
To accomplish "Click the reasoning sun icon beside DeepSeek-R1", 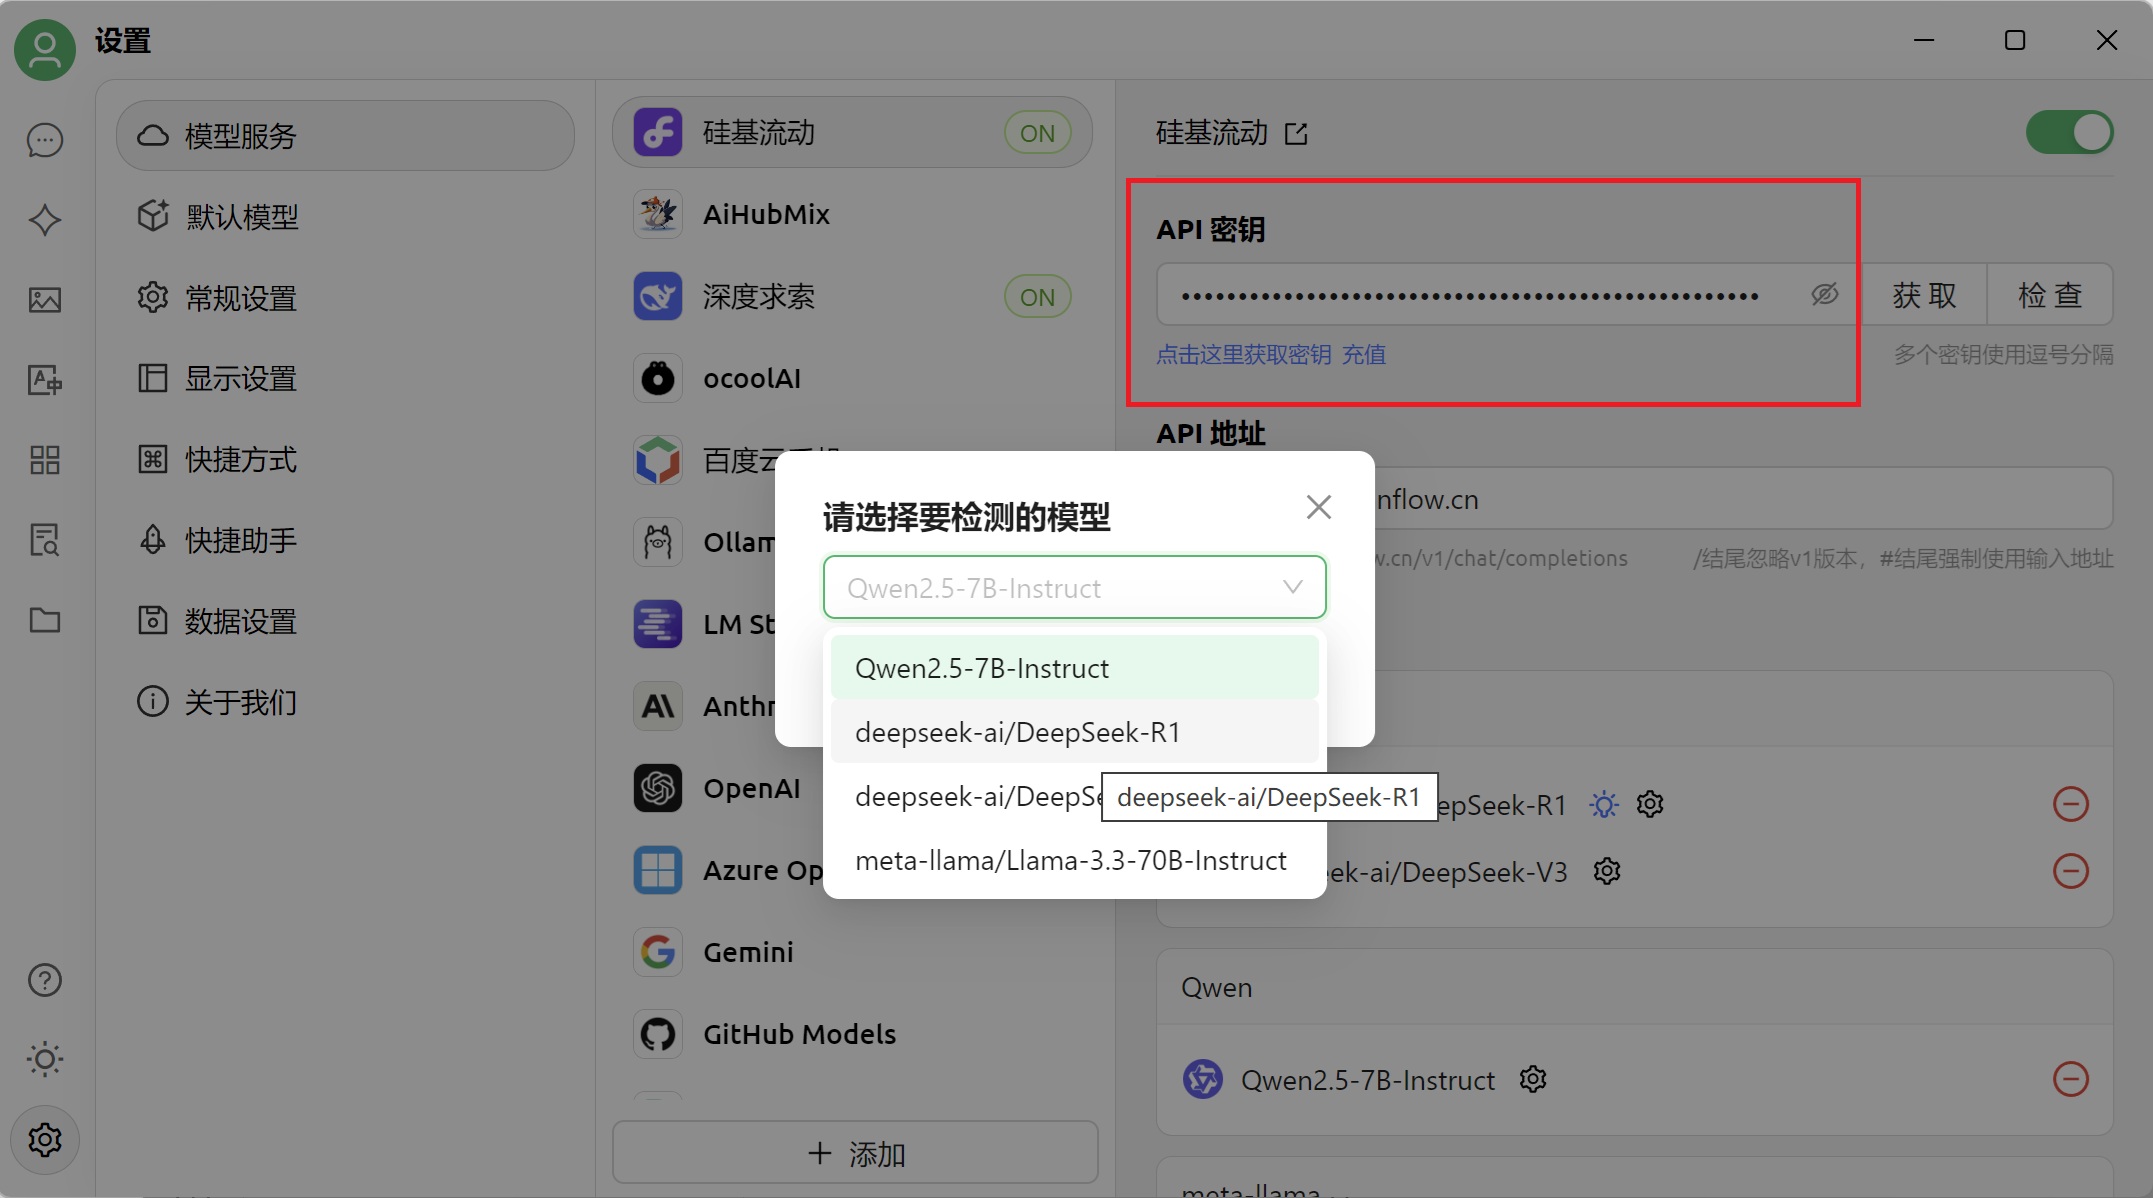I will [x=1604, y=804].
